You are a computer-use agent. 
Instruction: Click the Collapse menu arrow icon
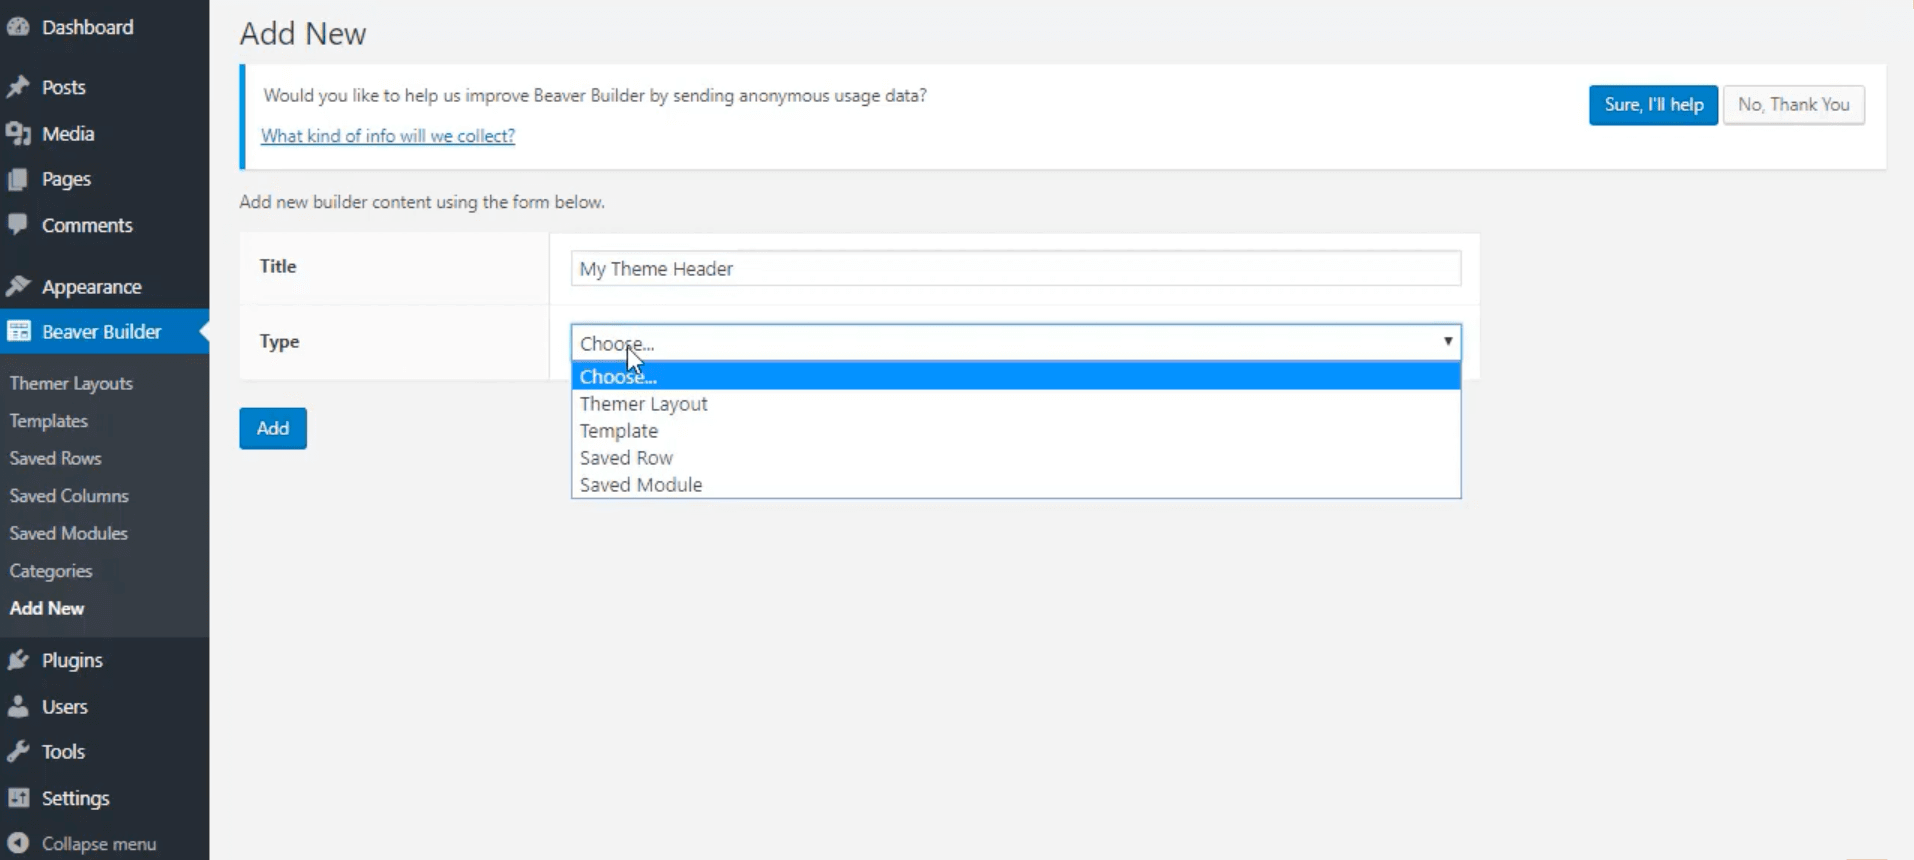click(18, 843)
